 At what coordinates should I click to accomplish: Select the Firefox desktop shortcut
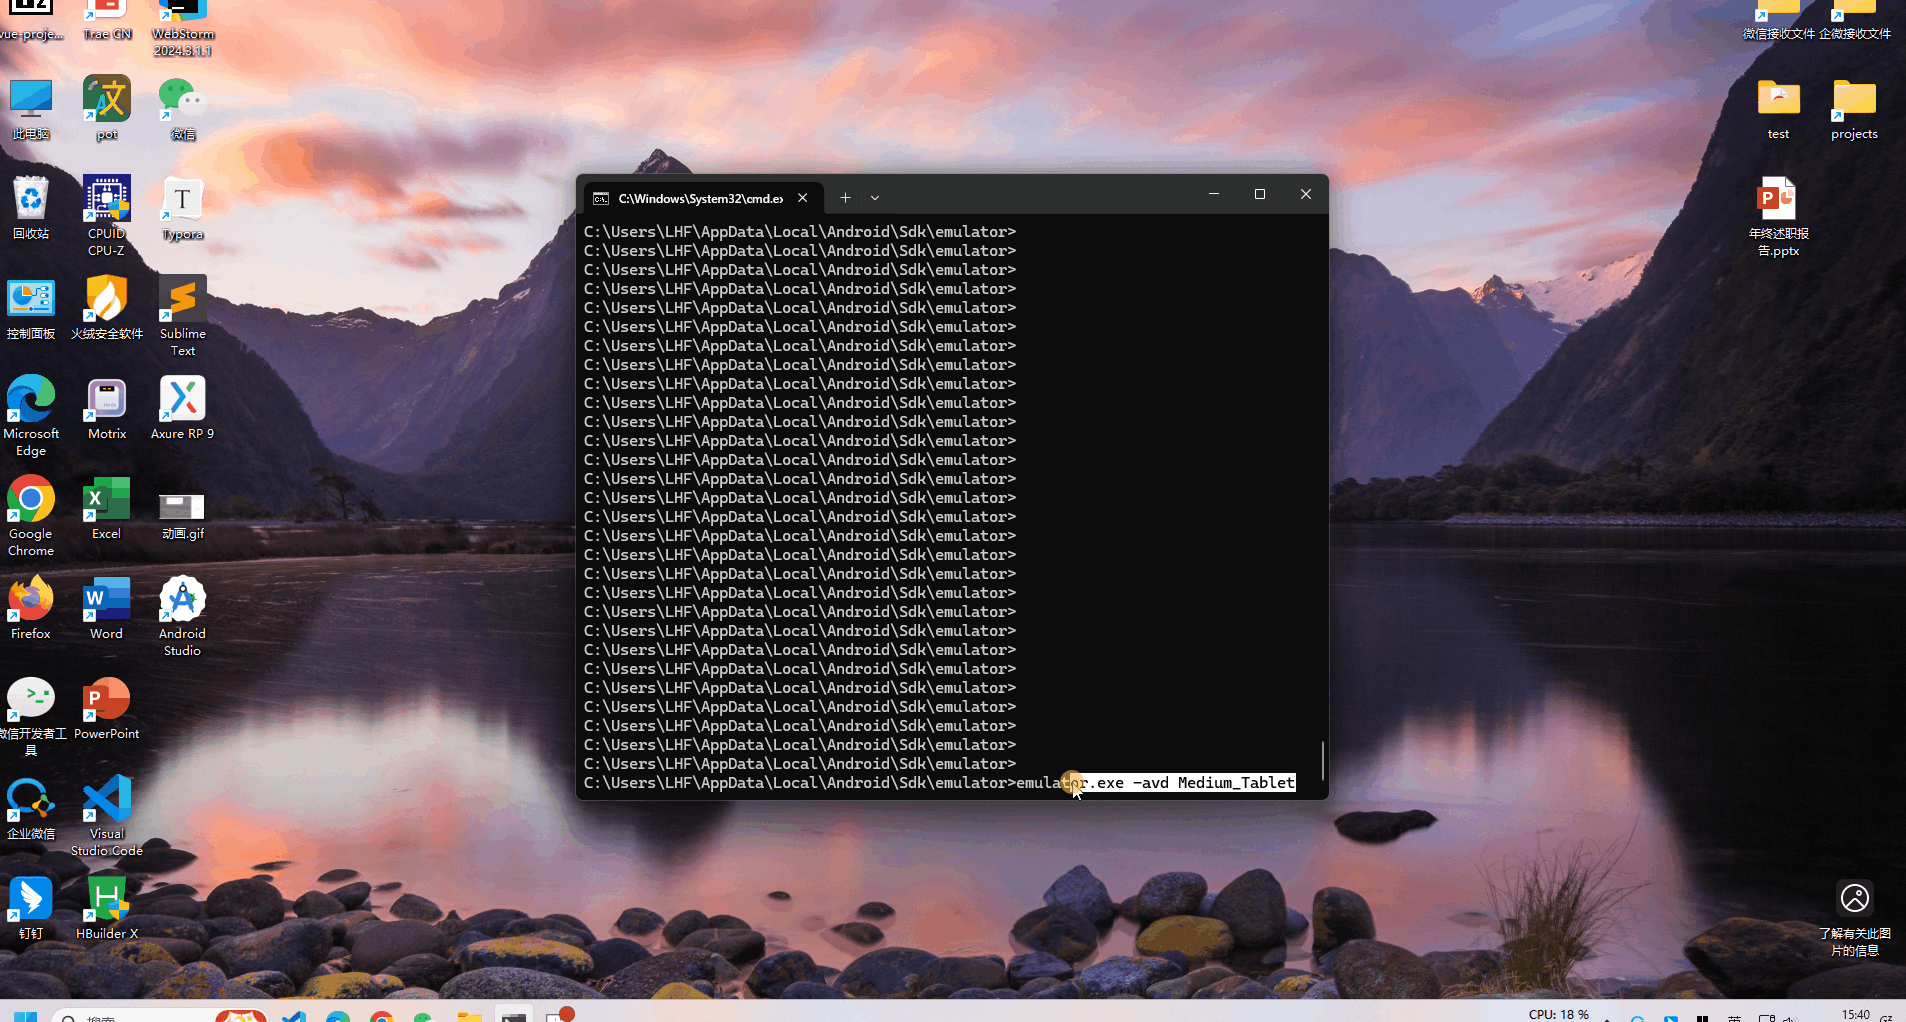[31, 601]
